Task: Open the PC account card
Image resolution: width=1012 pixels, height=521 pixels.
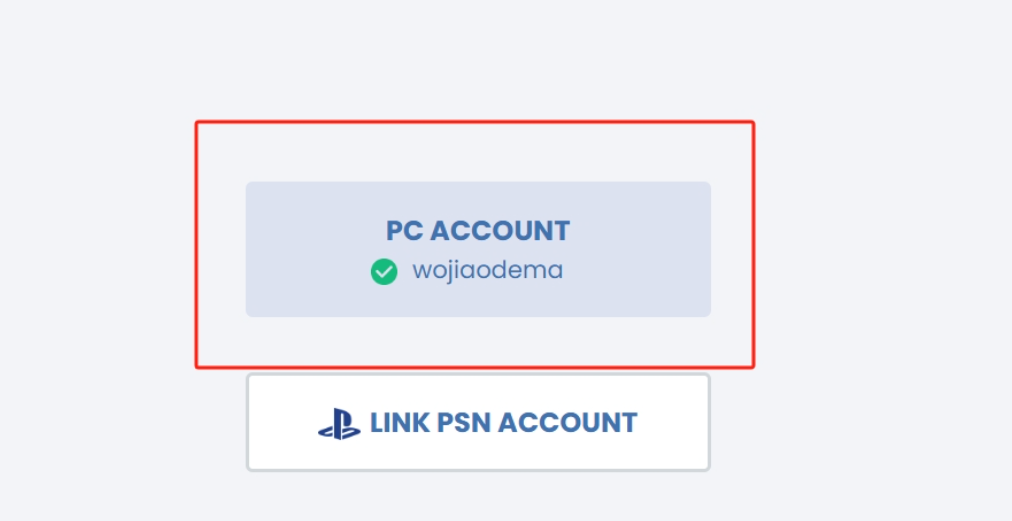Action: coord(478,249)
